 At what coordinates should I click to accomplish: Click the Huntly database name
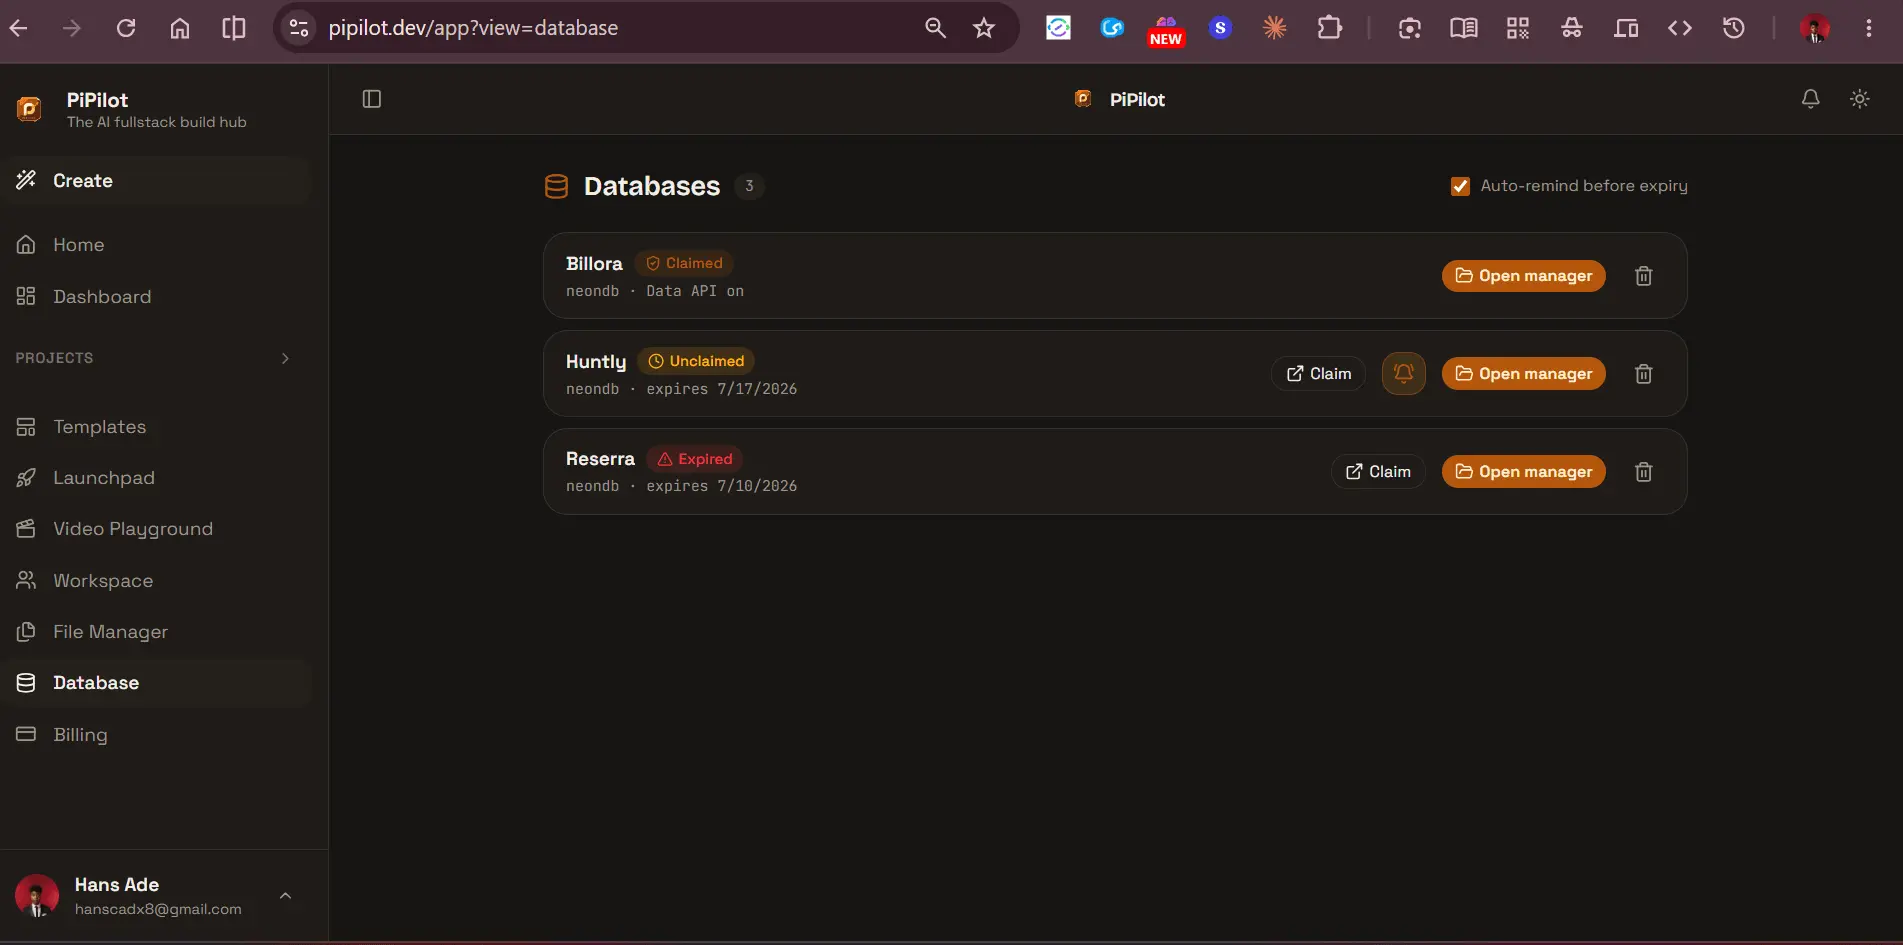point(596,362)
